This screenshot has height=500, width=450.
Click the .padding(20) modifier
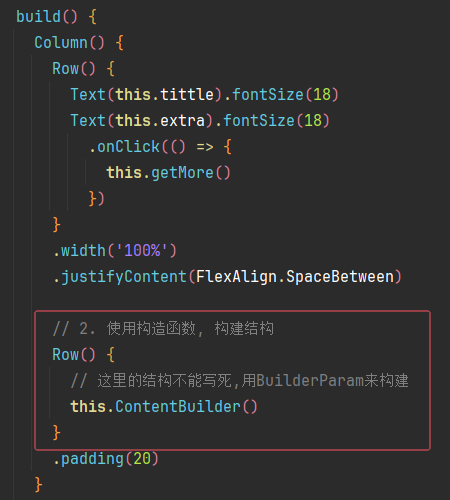105,459
